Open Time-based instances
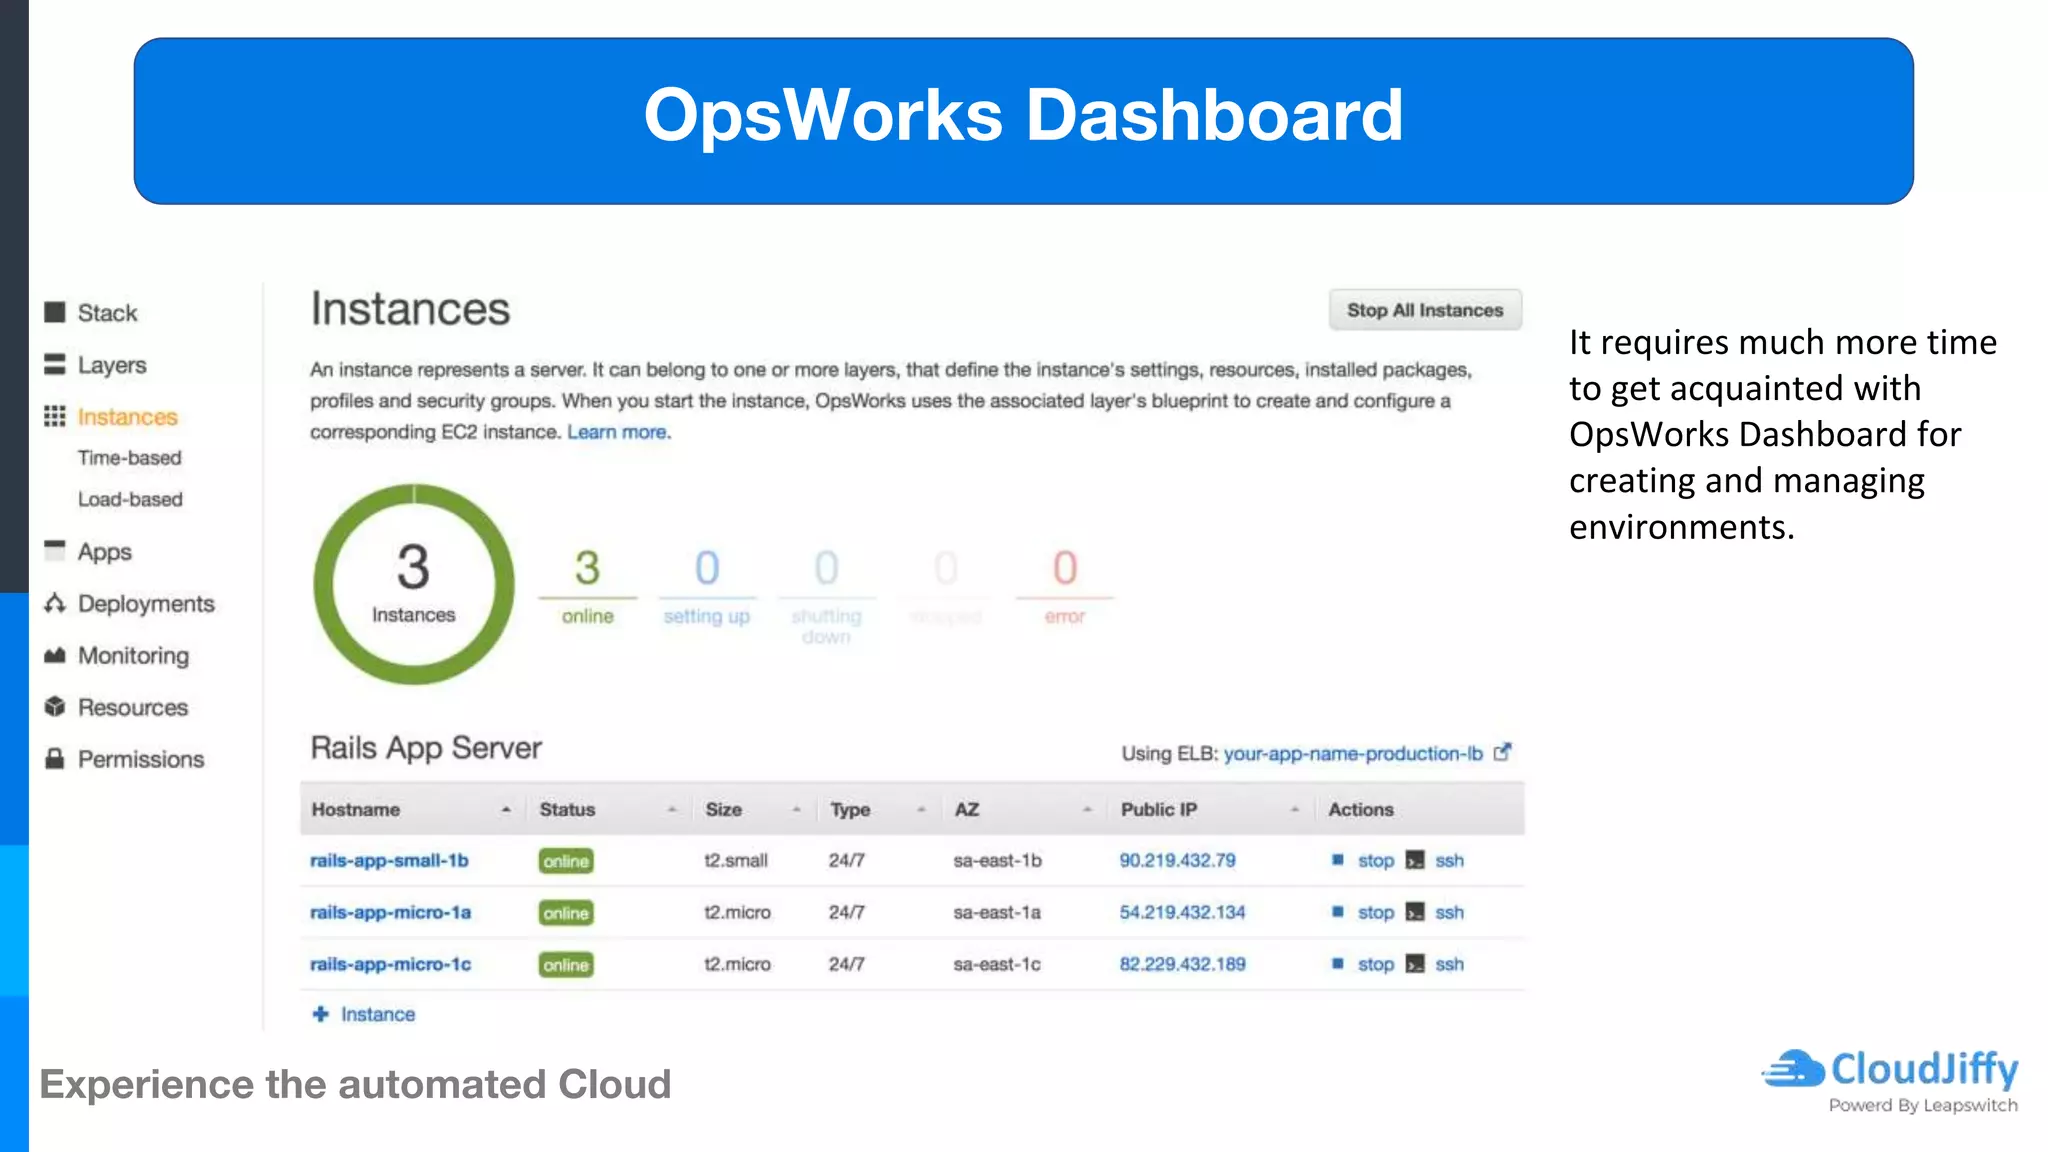Screen dimensions: 2048x1152 coord(130,458)
